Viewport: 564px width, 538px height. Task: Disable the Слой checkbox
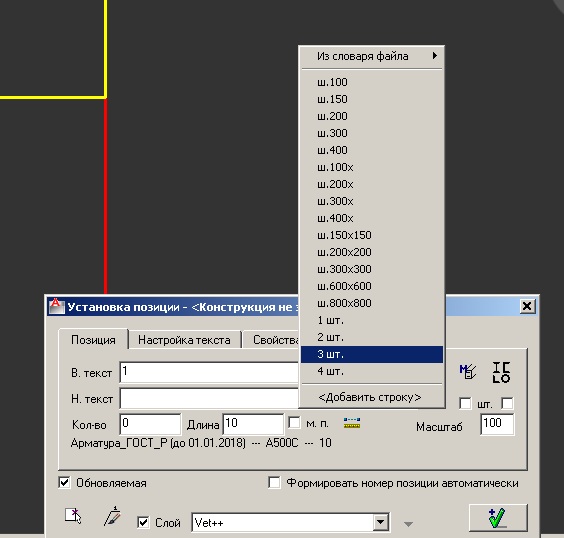[143, 522]
